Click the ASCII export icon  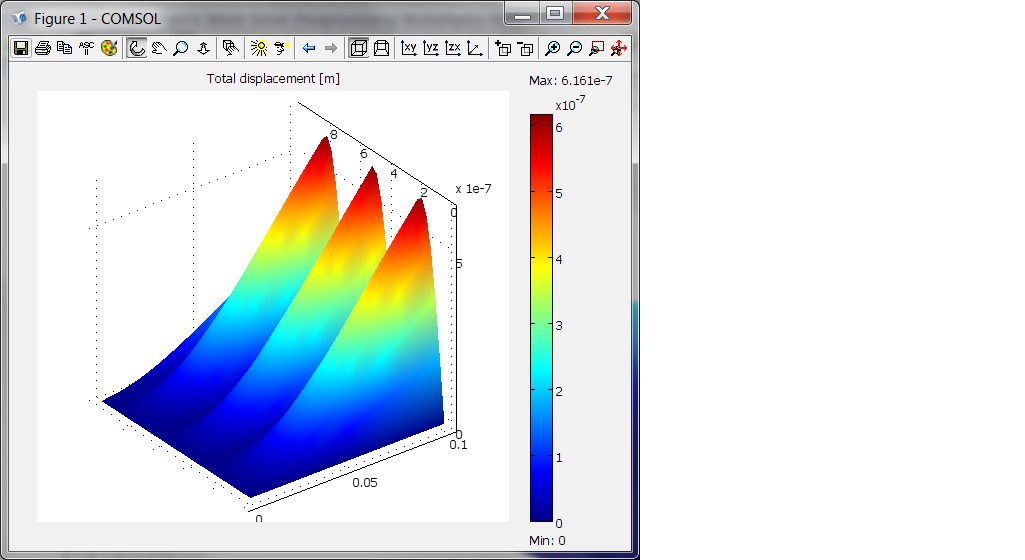(x=86, y=48)
